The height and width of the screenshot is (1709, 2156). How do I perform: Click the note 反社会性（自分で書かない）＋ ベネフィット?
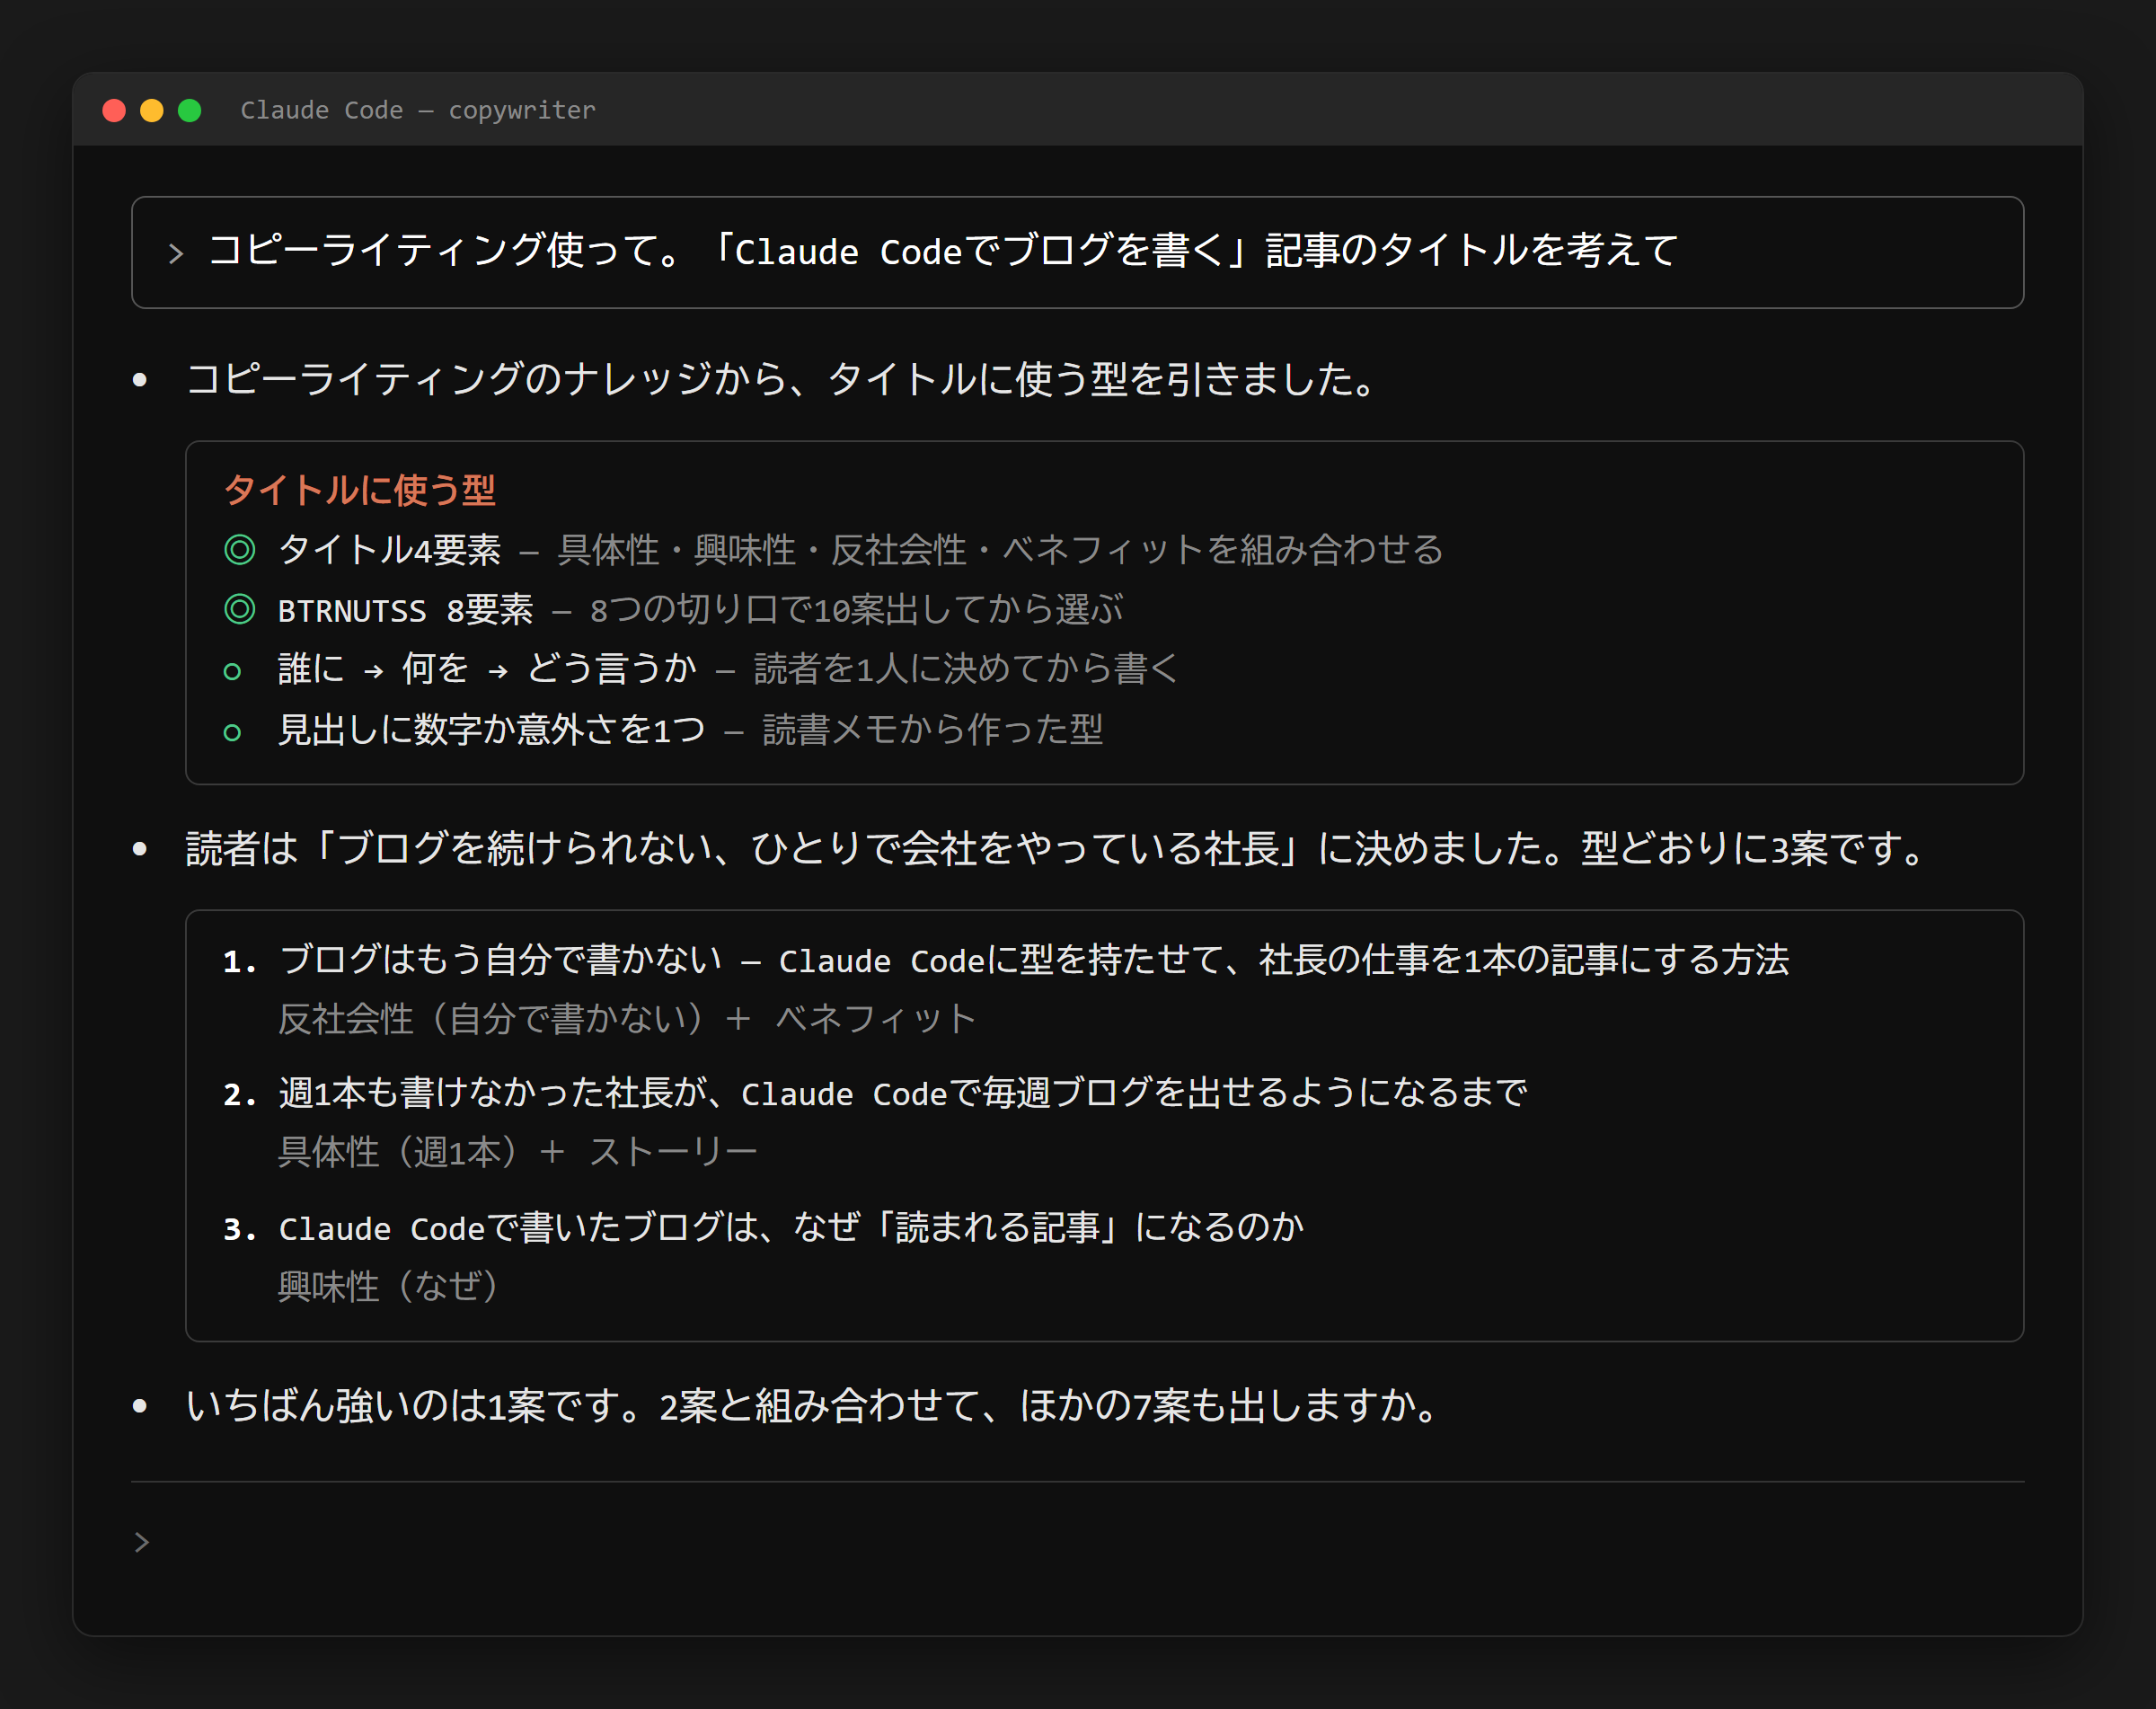(627, 1018)
